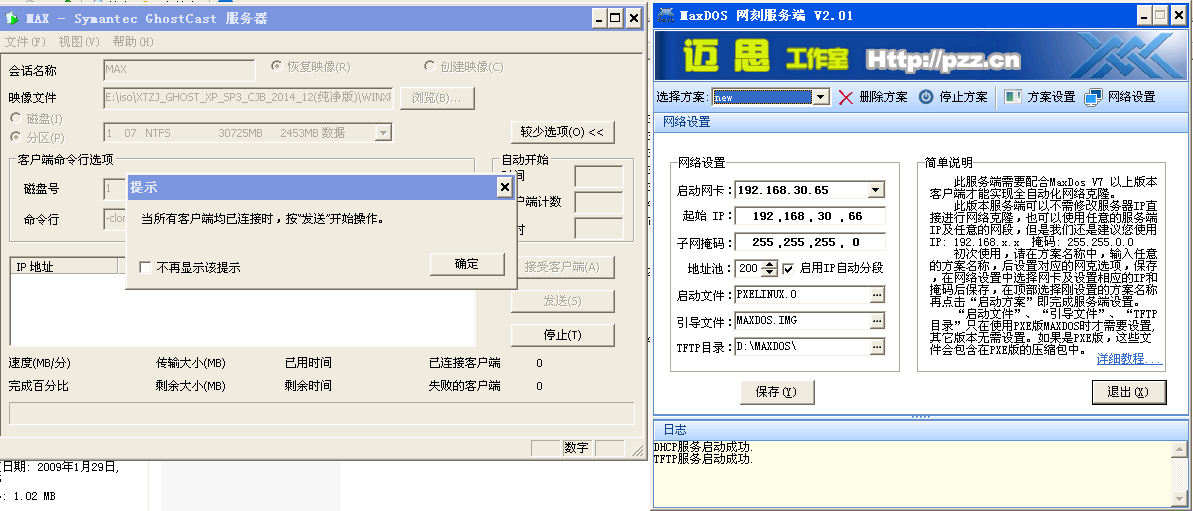Viewport: 1193px width, 511px height.
Task: Select the restore image radio button
Action: (277, 66)
